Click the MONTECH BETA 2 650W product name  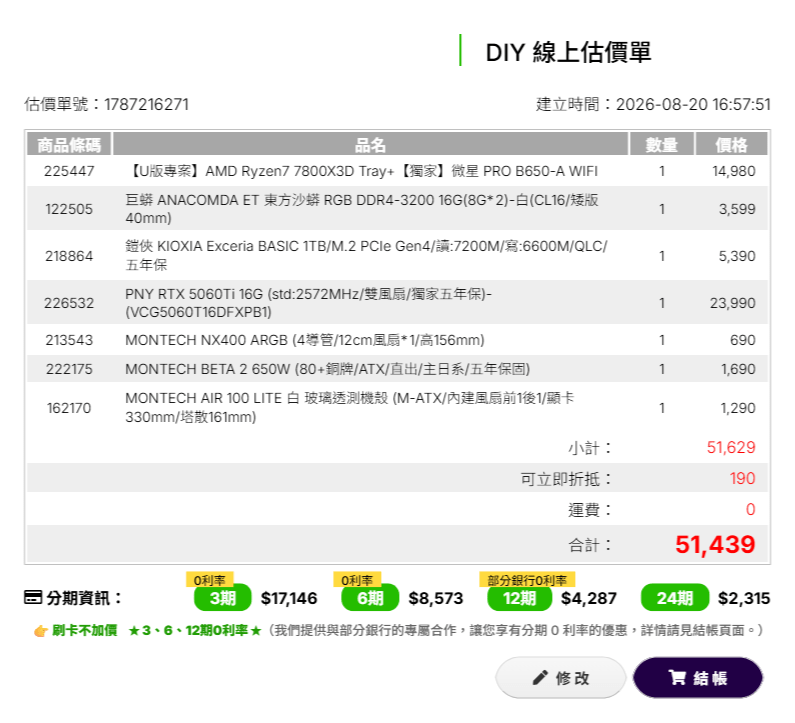(x=328, y=369)
